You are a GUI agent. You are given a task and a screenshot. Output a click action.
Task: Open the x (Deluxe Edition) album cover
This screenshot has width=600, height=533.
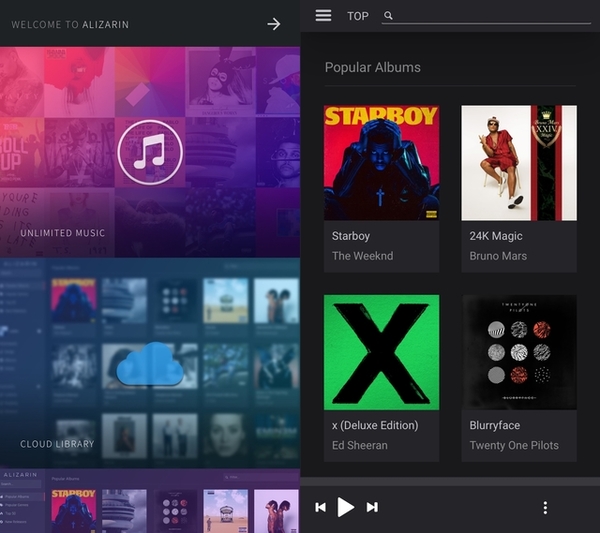point(382,352)
